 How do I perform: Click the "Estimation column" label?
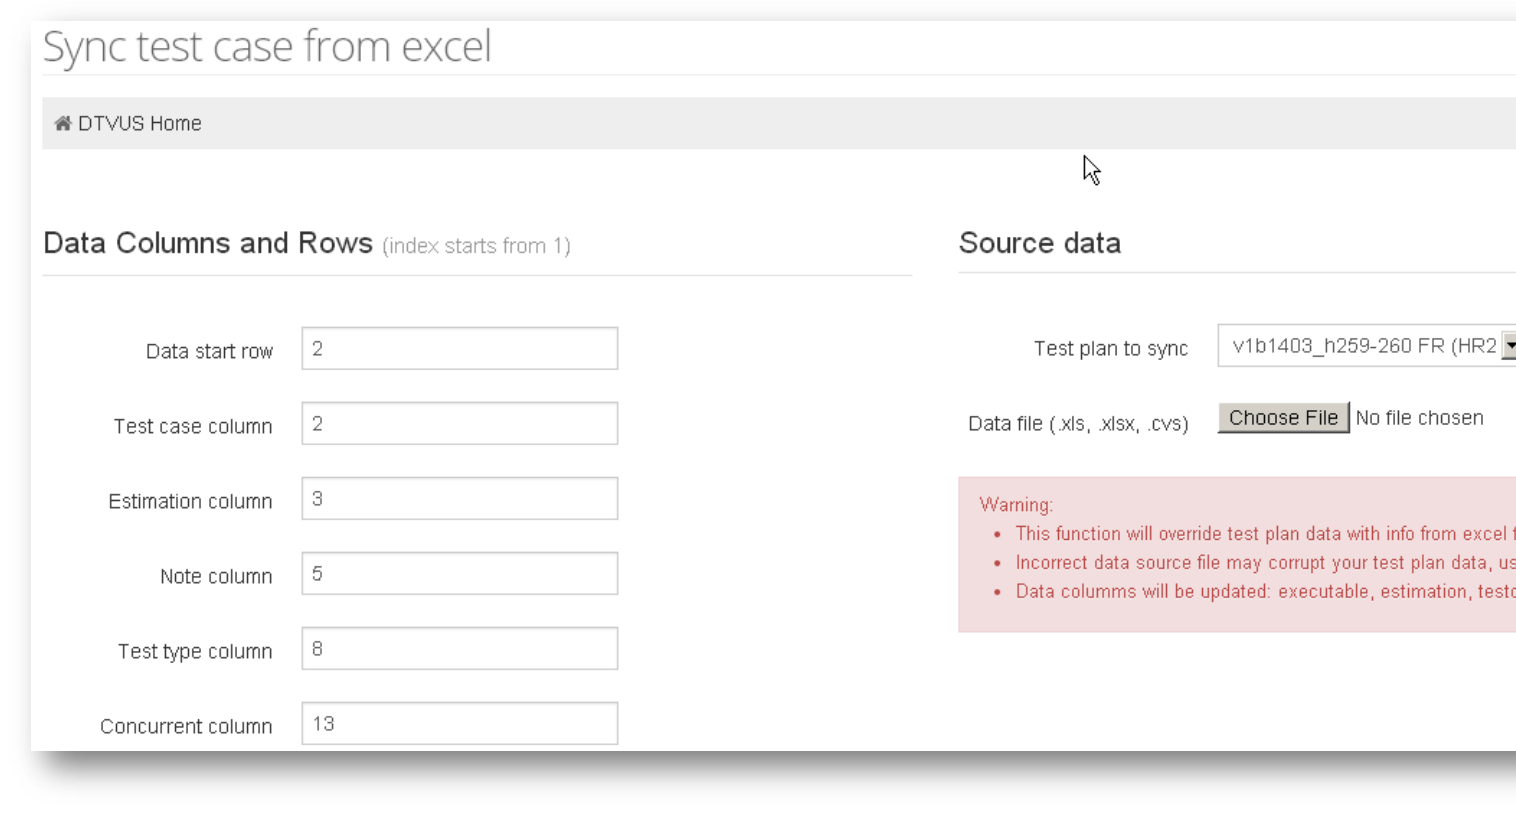(x=190, y=501)
